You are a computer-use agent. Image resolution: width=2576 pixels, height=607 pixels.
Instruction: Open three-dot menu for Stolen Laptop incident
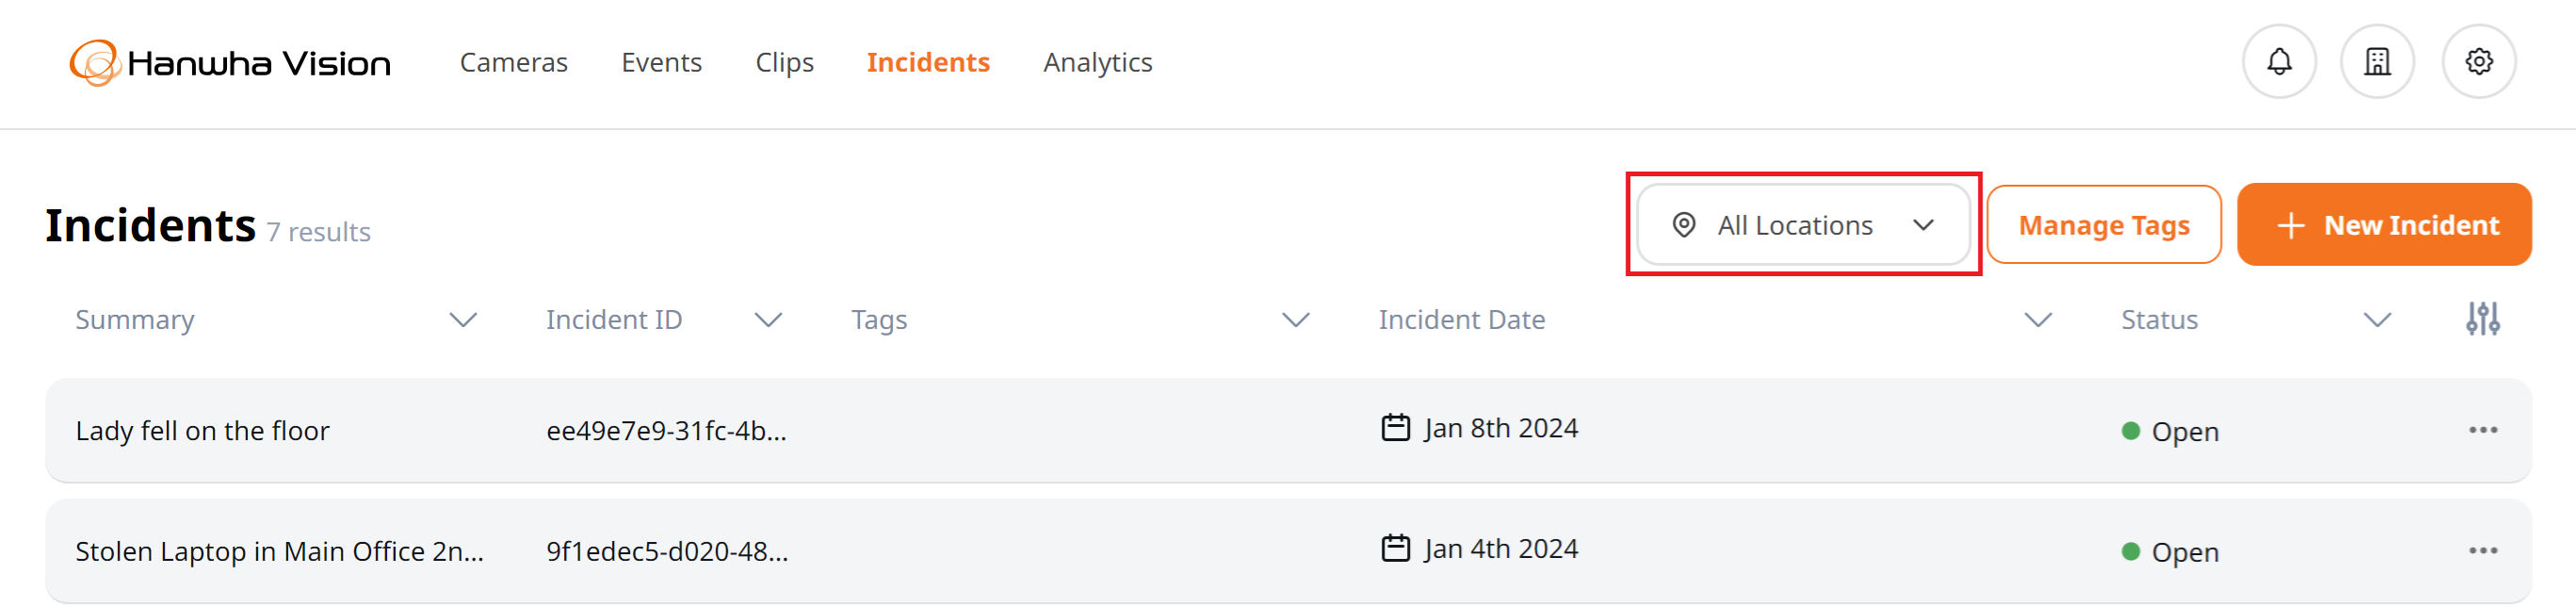pos(2482,551)
